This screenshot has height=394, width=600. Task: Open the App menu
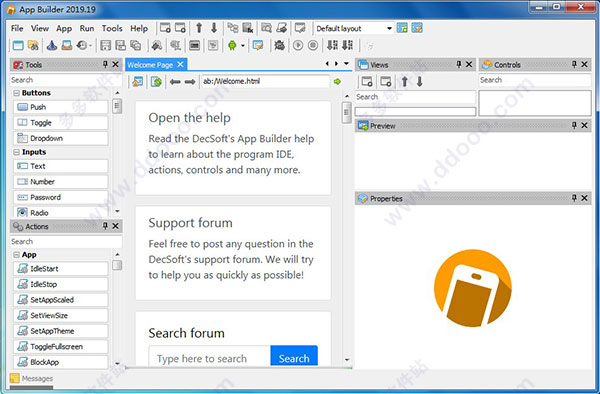coord(64,28)
